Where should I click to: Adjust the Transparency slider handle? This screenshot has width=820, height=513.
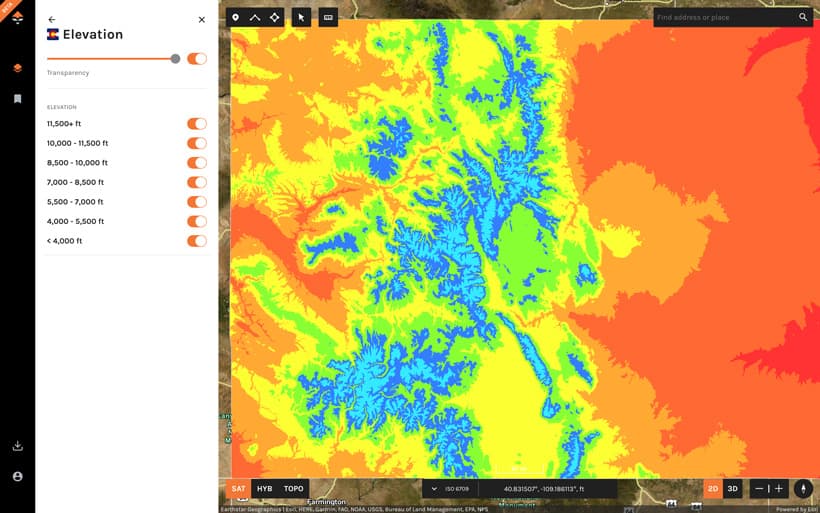(175, 59)
